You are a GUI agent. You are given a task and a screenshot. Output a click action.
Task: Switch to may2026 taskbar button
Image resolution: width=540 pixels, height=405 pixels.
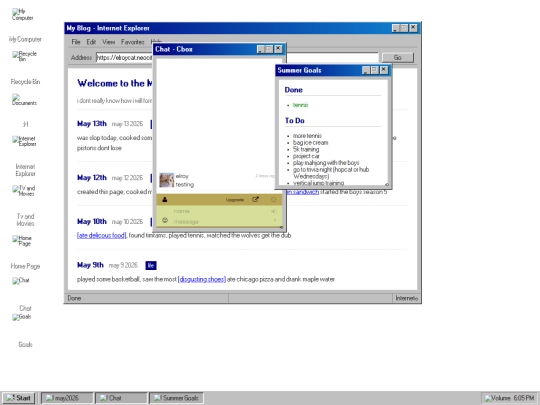[x=67, y=398]
